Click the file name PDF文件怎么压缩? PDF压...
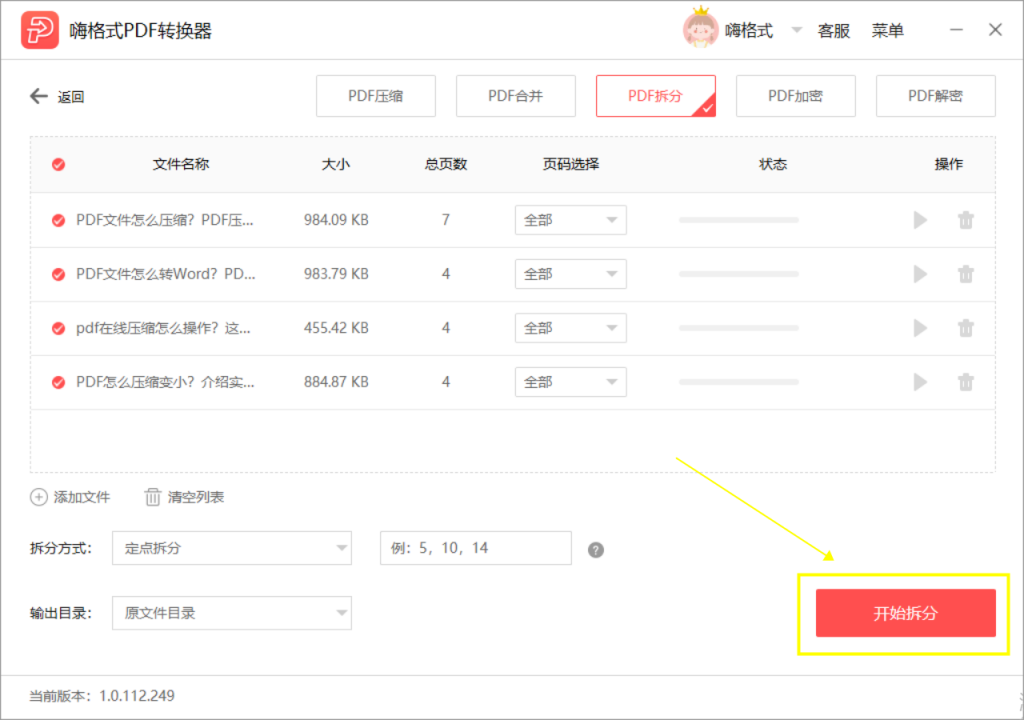This screenshot has height=720, width=1024. [x=165, y=220]
